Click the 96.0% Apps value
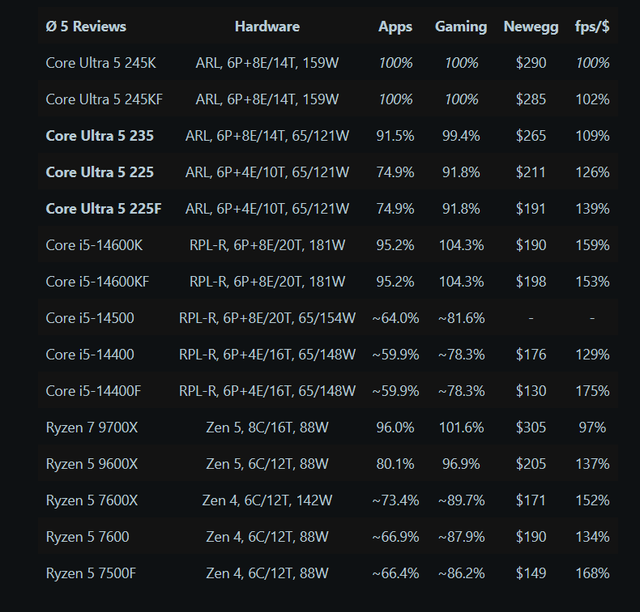Viewport: 640px width, 612px height. click(395, 427)
